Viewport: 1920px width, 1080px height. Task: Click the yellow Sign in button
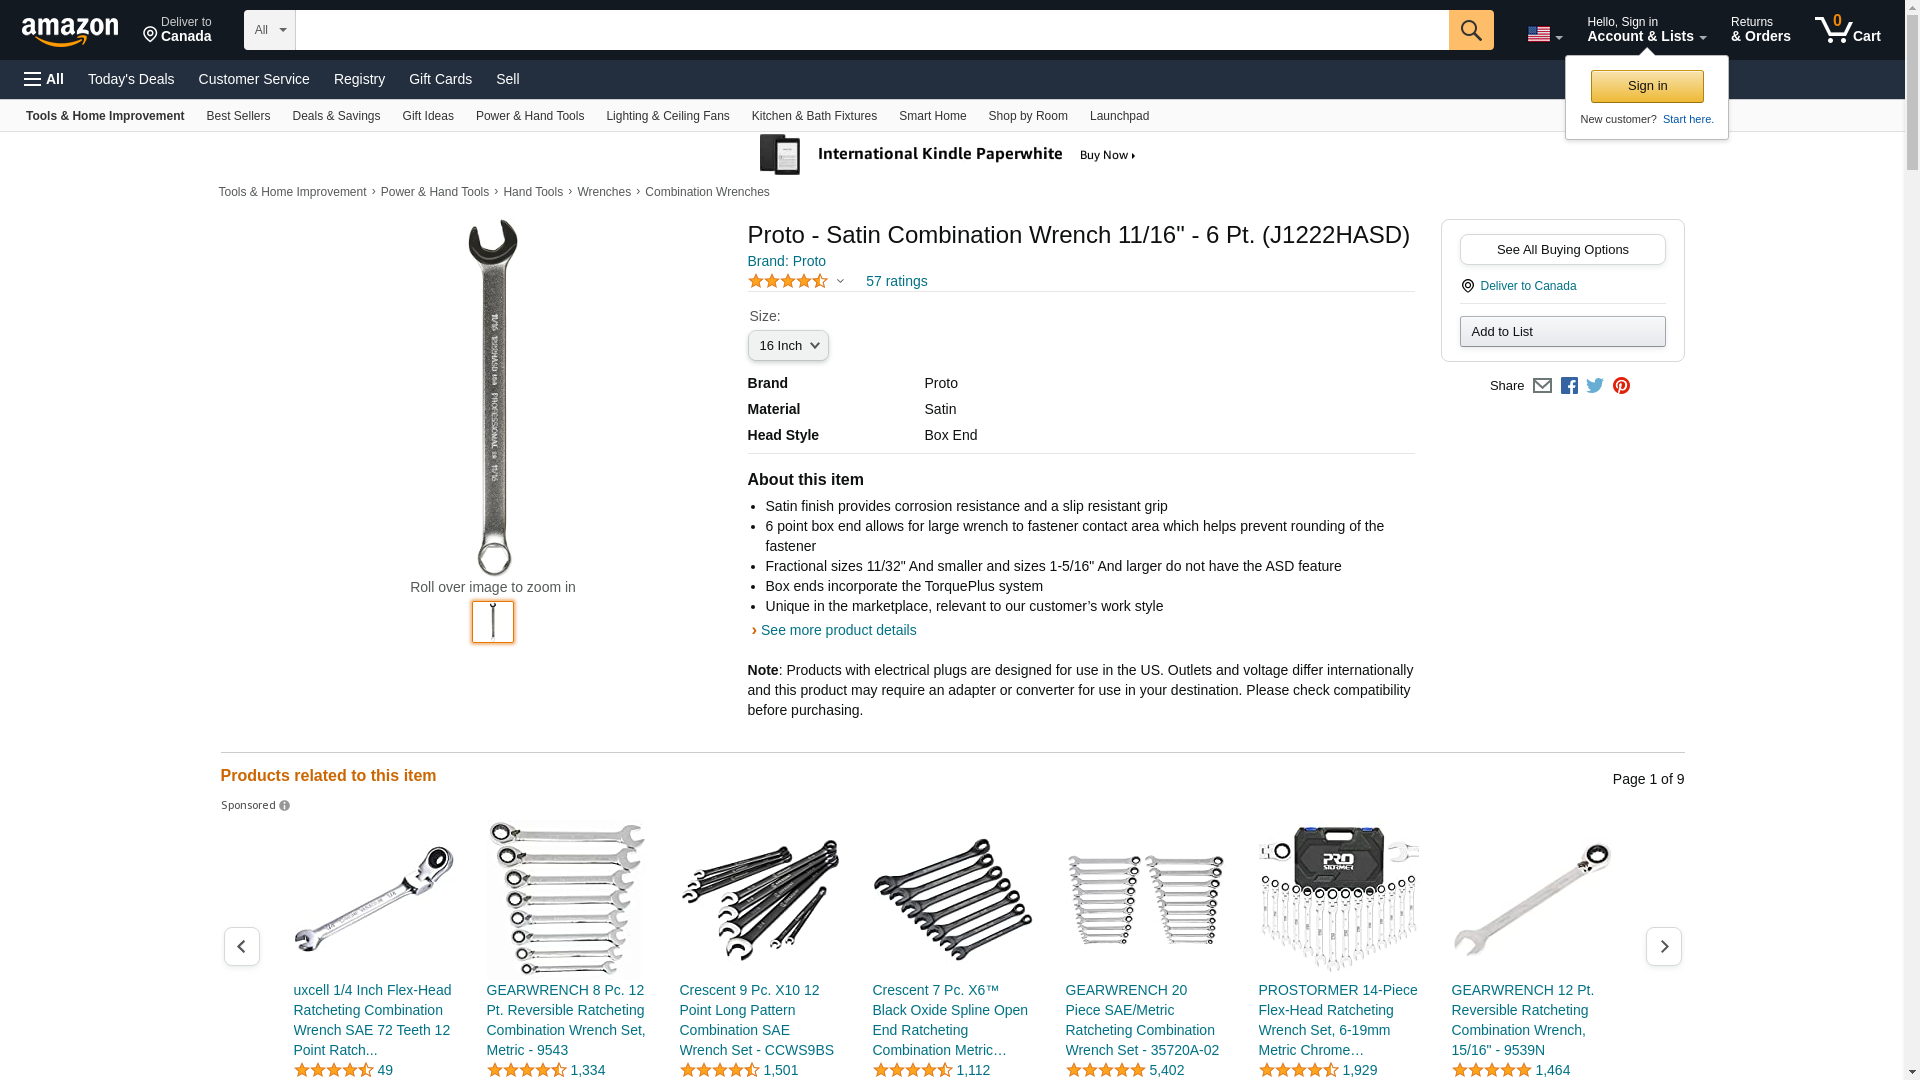pos(1647,86)
